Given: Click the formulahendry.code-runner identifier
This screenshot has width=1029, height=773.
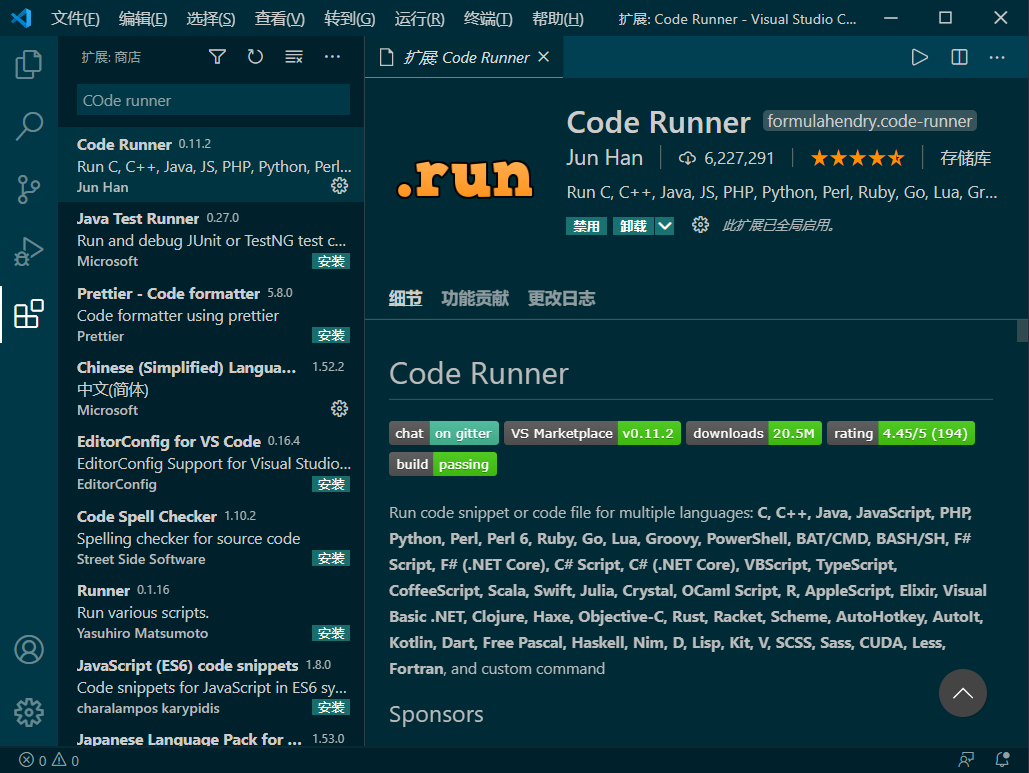Looking at the screenshot, I should [870, 121].
